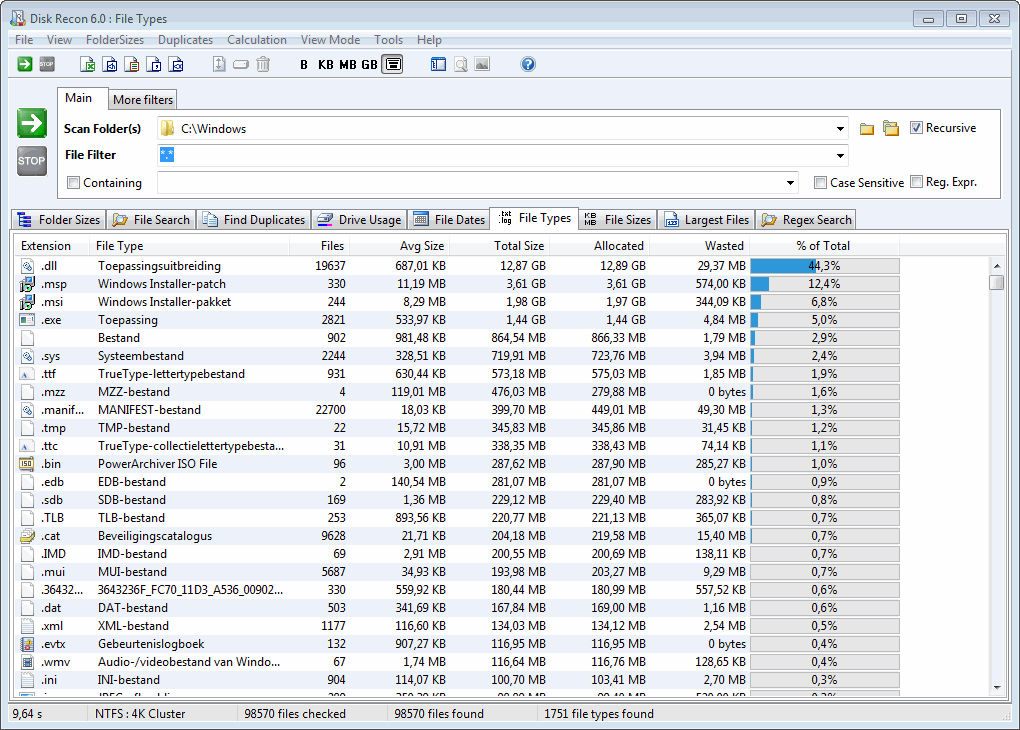Show sizes in bytes (B)
Viewport: 1020px width, 730px height.
(x=304, y=64)
